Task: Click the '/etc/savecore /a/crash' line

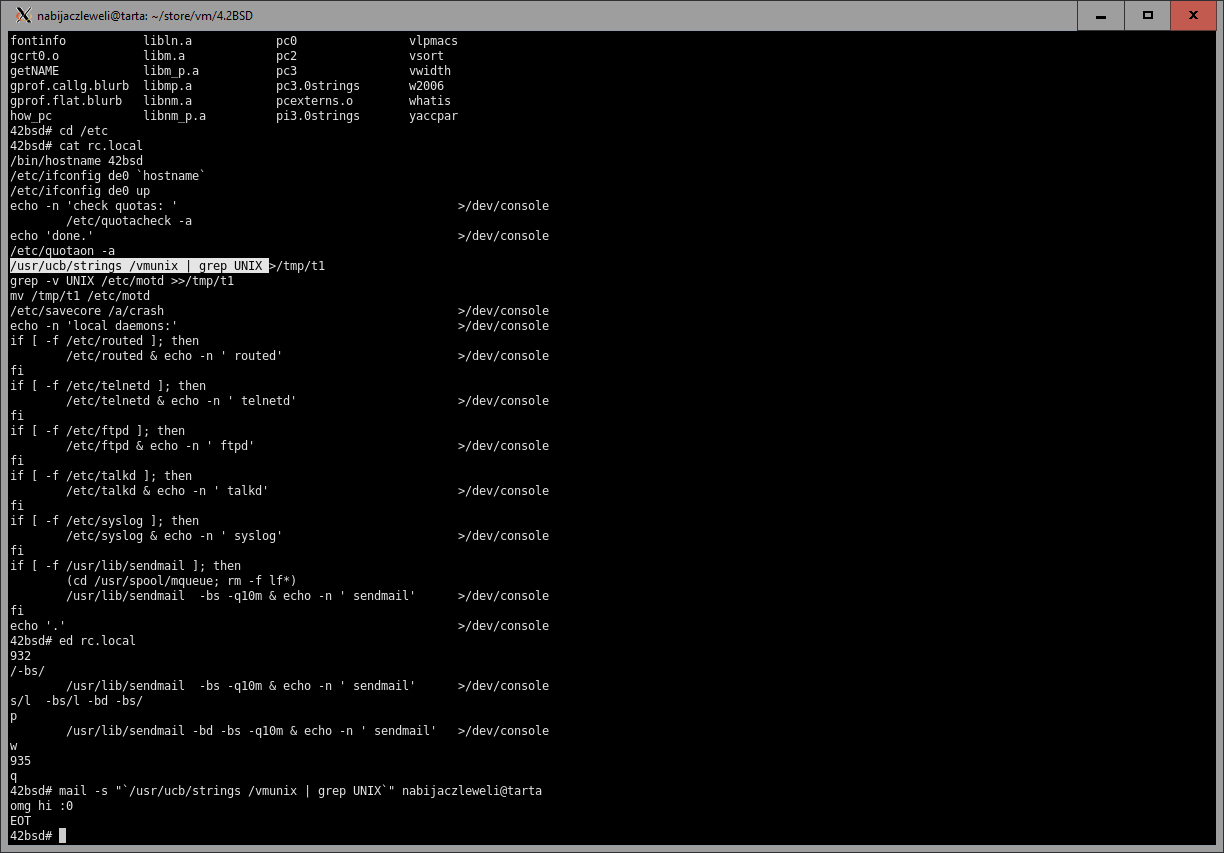Action: coord(86,311)
